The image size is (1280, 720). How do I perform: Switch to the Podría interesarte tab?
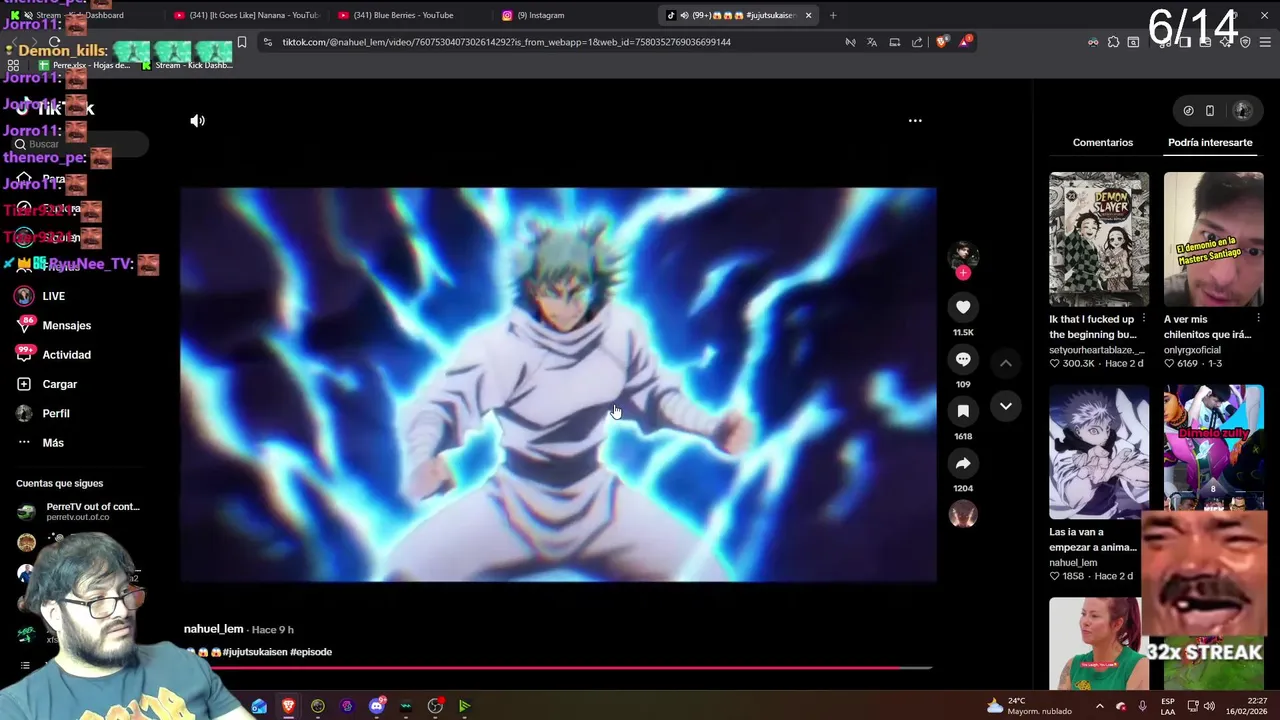(x=1210, y=142)
